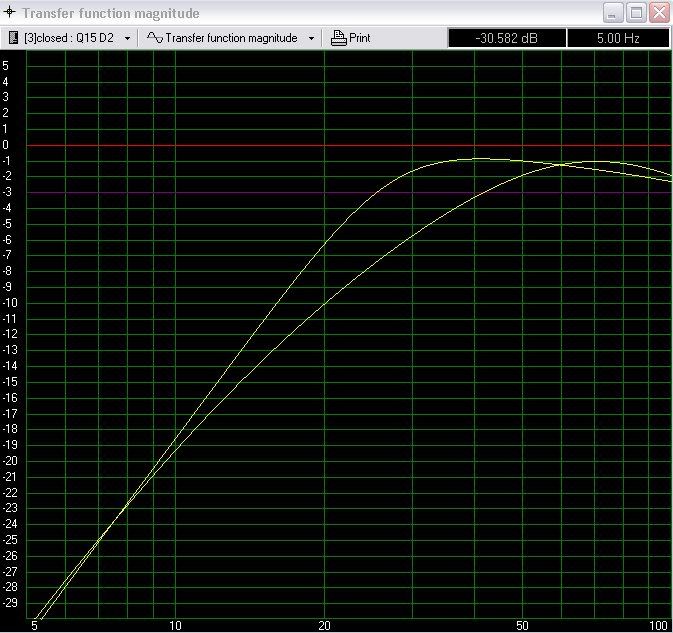The width and height of the screenshot is (673, 633).
Task: Click the red 0 dB reference line
Action: click(349, 145)
